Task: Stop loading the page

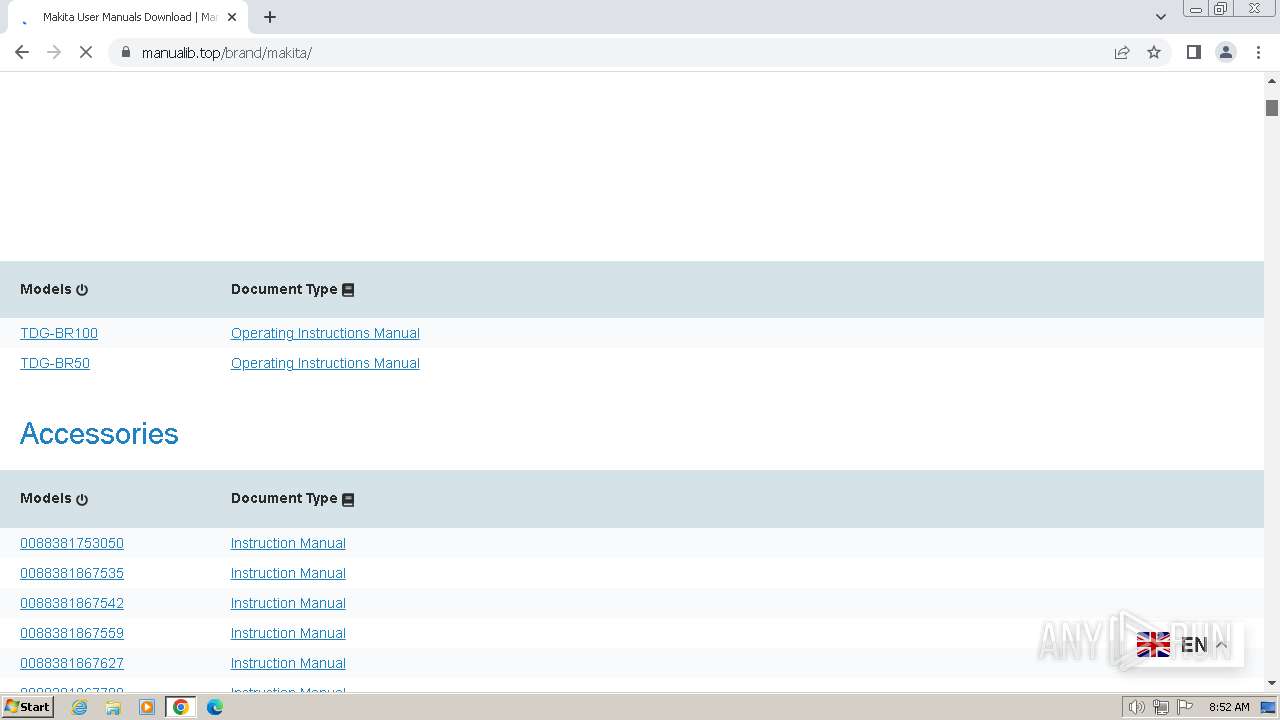Action: coord(86,52)
